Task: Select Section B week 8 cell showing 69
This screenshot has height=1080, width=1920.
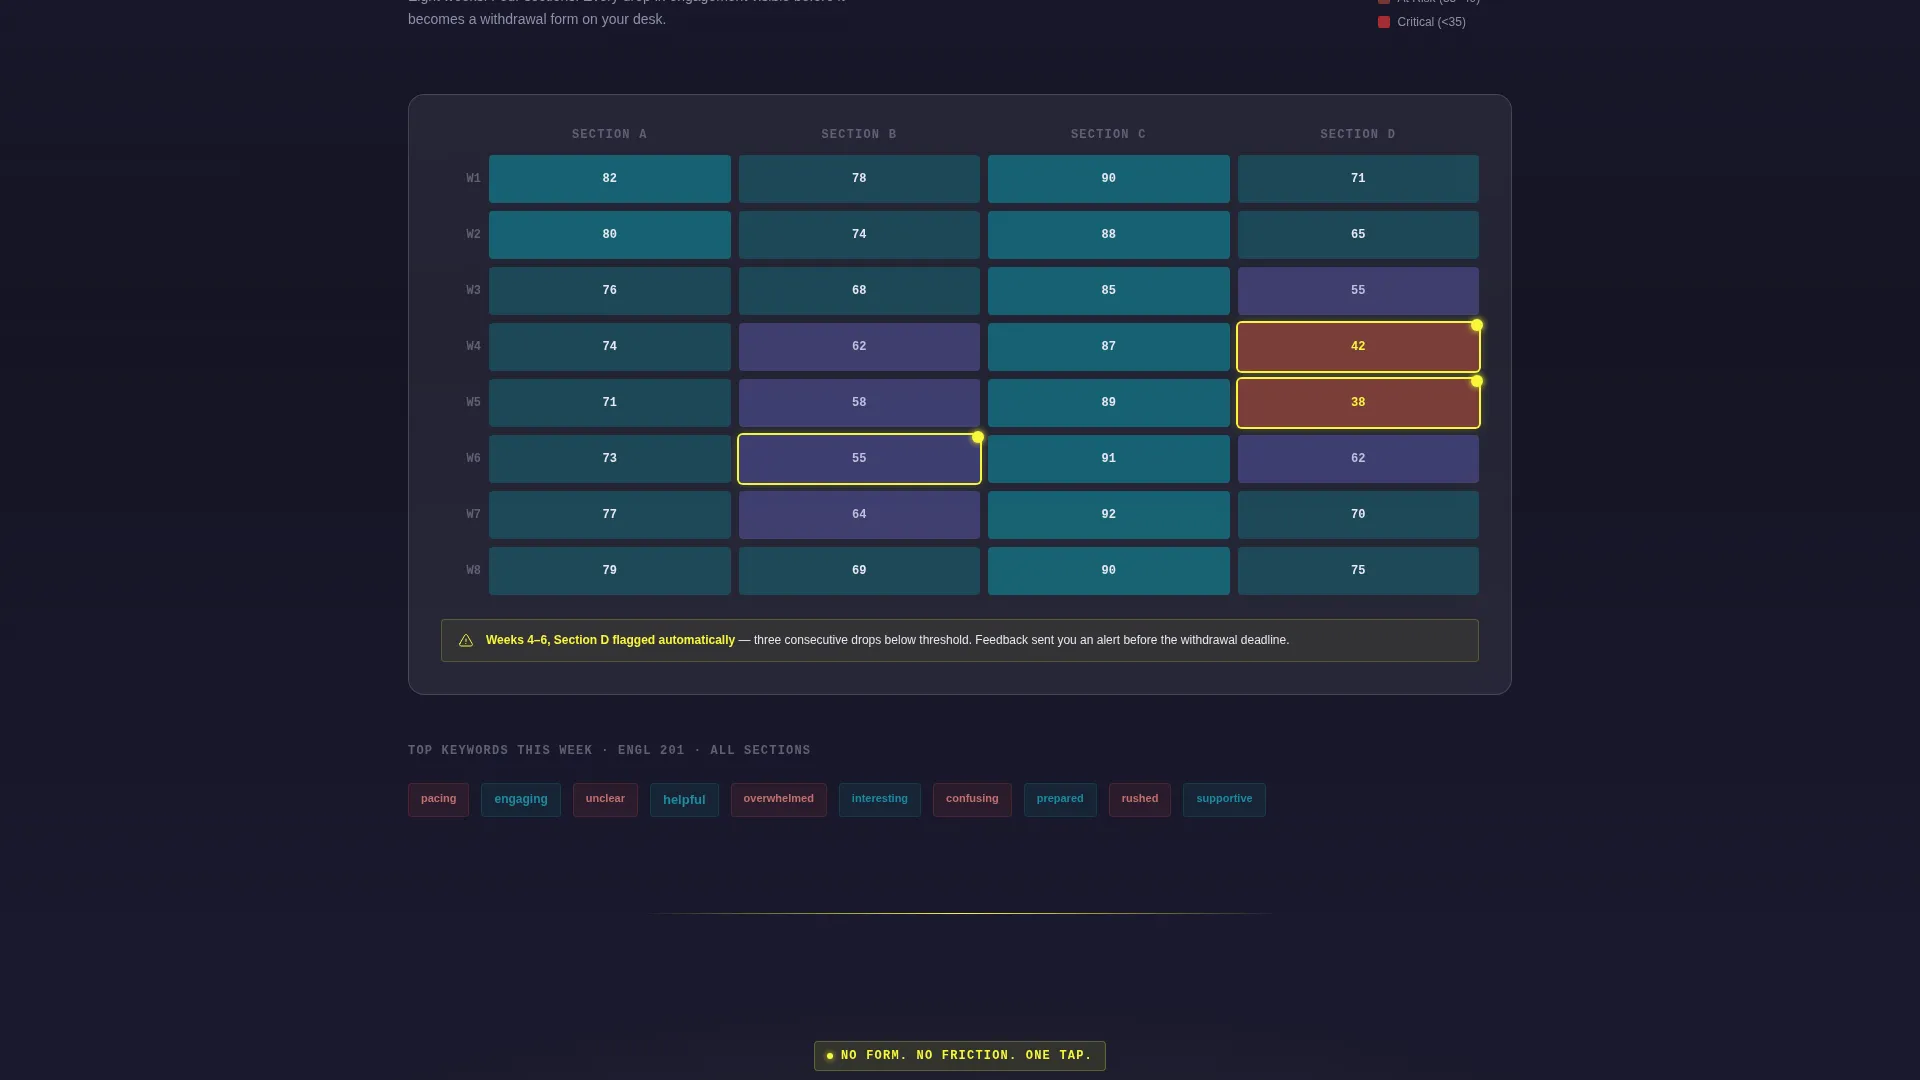Action: [859, 571]
